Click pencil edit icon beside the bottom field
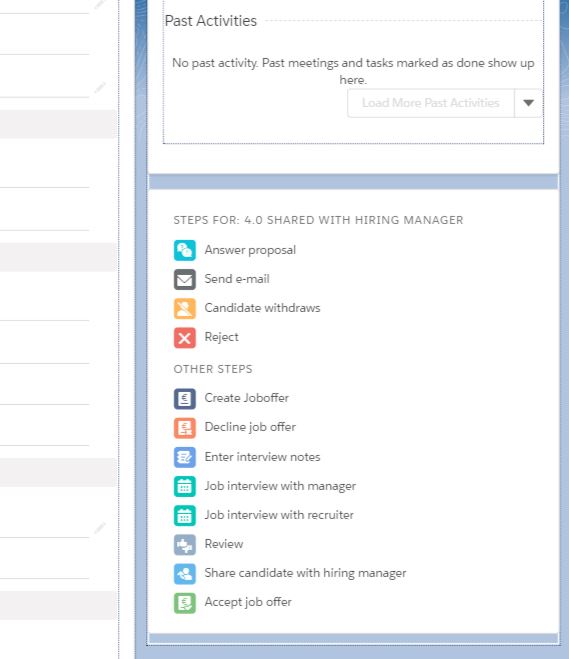Image resolution: width=569 pixels, height=659 pixels. (100, 527)
